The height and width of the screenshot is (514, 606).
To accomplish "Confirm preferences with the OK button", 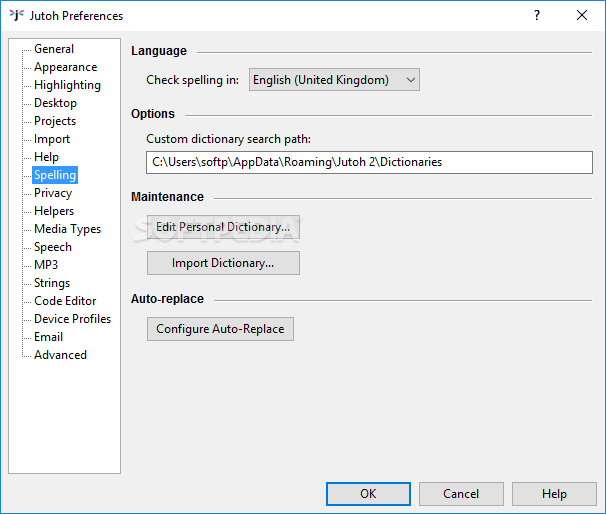I will (368, 494).
